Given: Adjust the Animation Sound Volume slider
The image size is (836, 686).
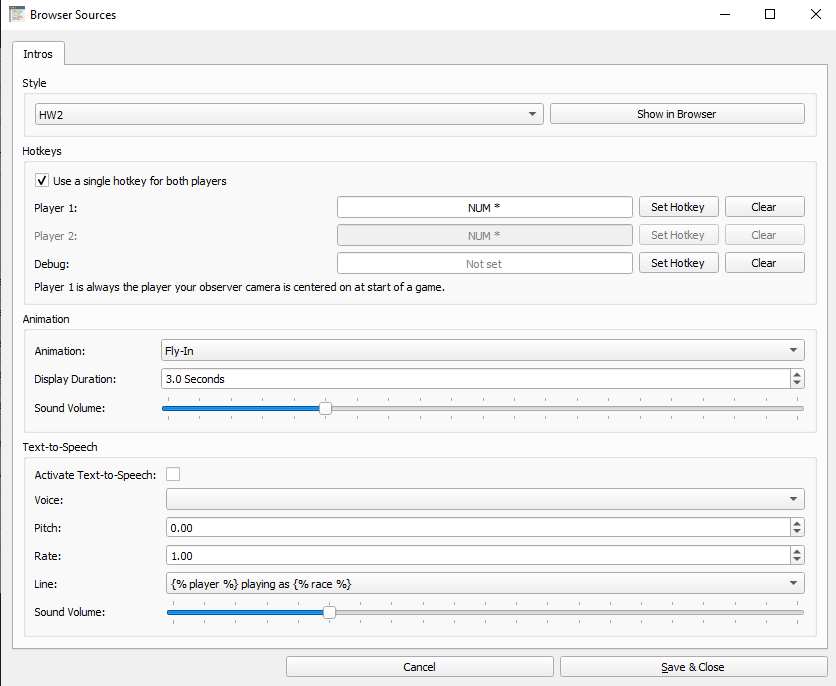Looking at the screenshot, I should click(325, 408).
